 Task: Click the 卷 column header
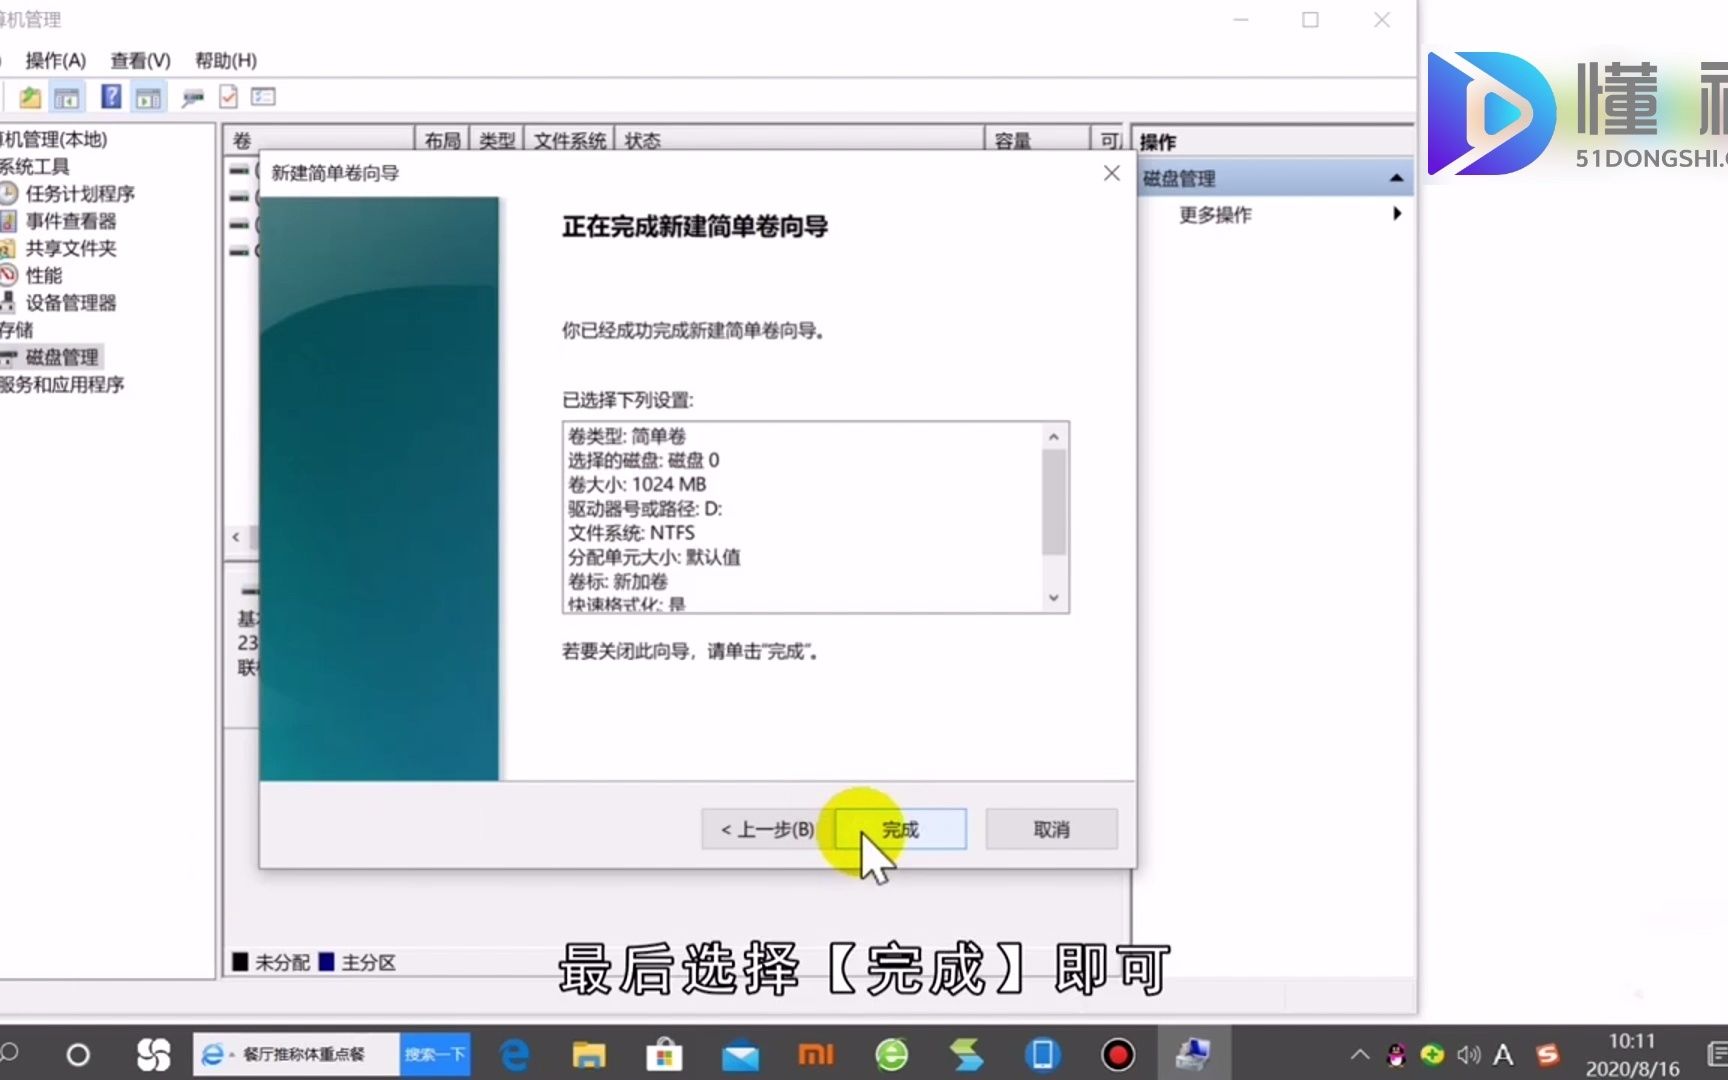pos(319,140)
